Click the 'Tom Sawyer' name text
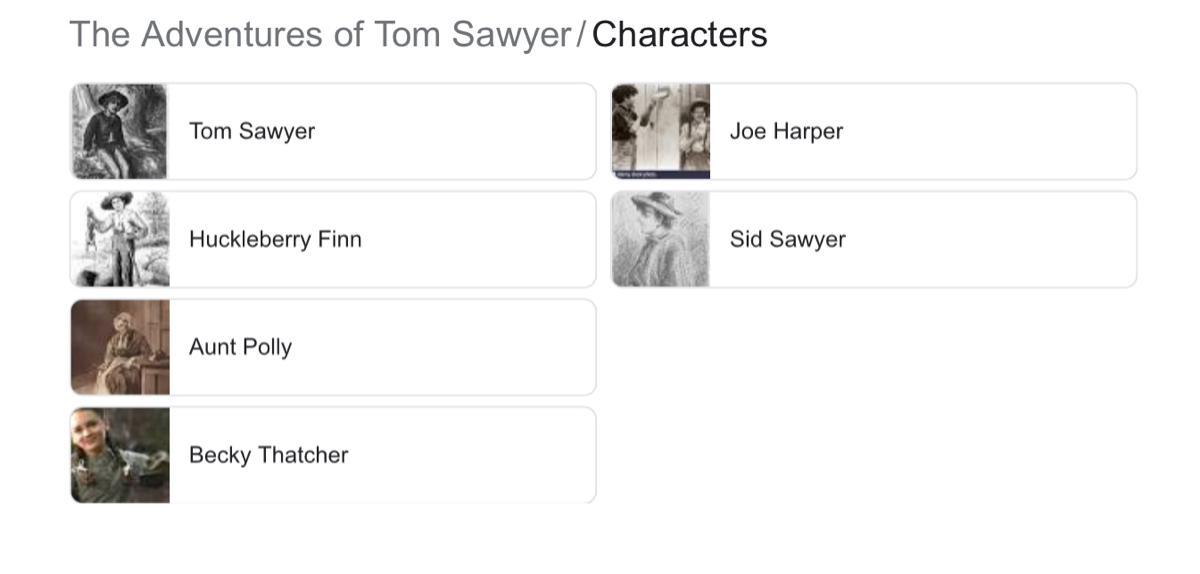Image resolution: width=1200 pixels, height=574 pixels. 252,131
